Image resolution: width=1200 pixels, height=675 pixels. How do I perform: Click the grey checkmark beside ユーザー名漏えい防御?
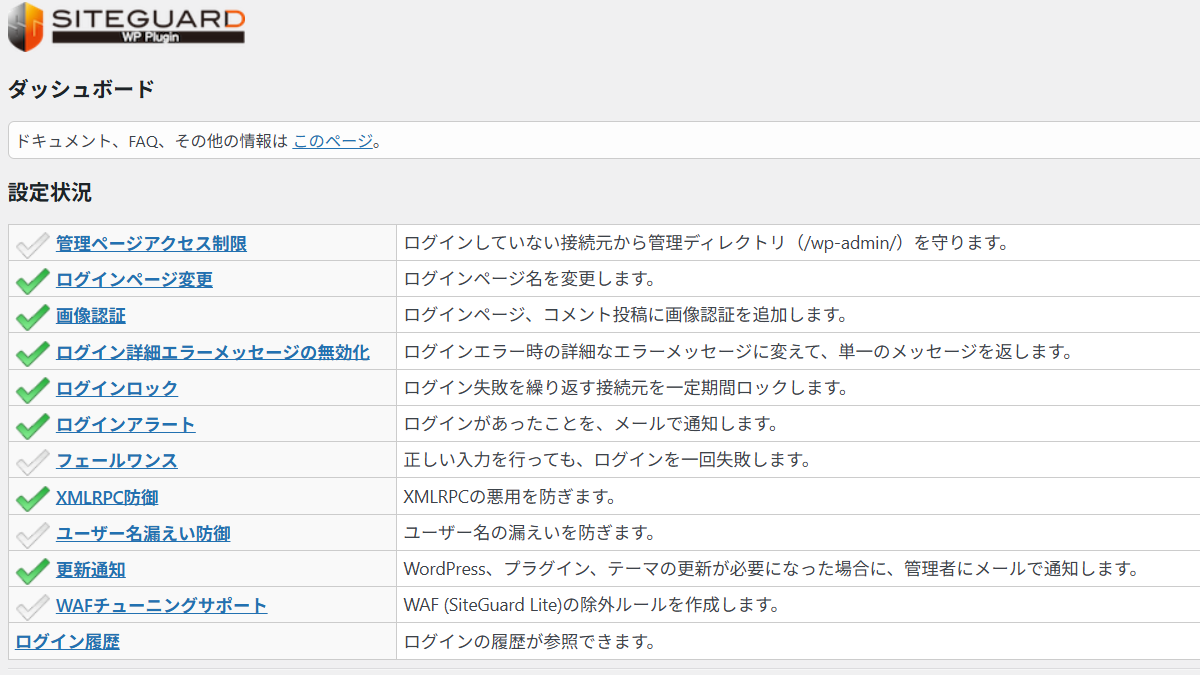click(x=33, y=533)
